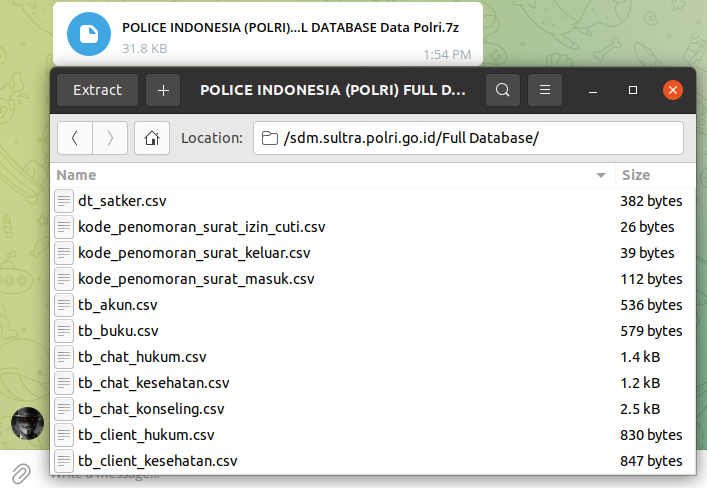This screenshot has height=488, width=707.
Task: Open the hamburger menu button
Action: click(x=545, y=90)
